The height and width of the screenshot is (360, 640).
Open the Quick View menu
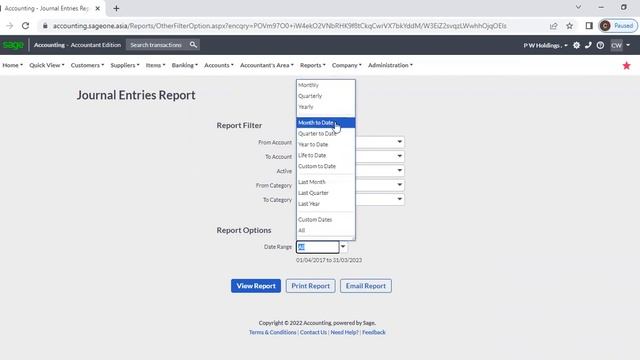pyautogui.click(x=47, y=65)
